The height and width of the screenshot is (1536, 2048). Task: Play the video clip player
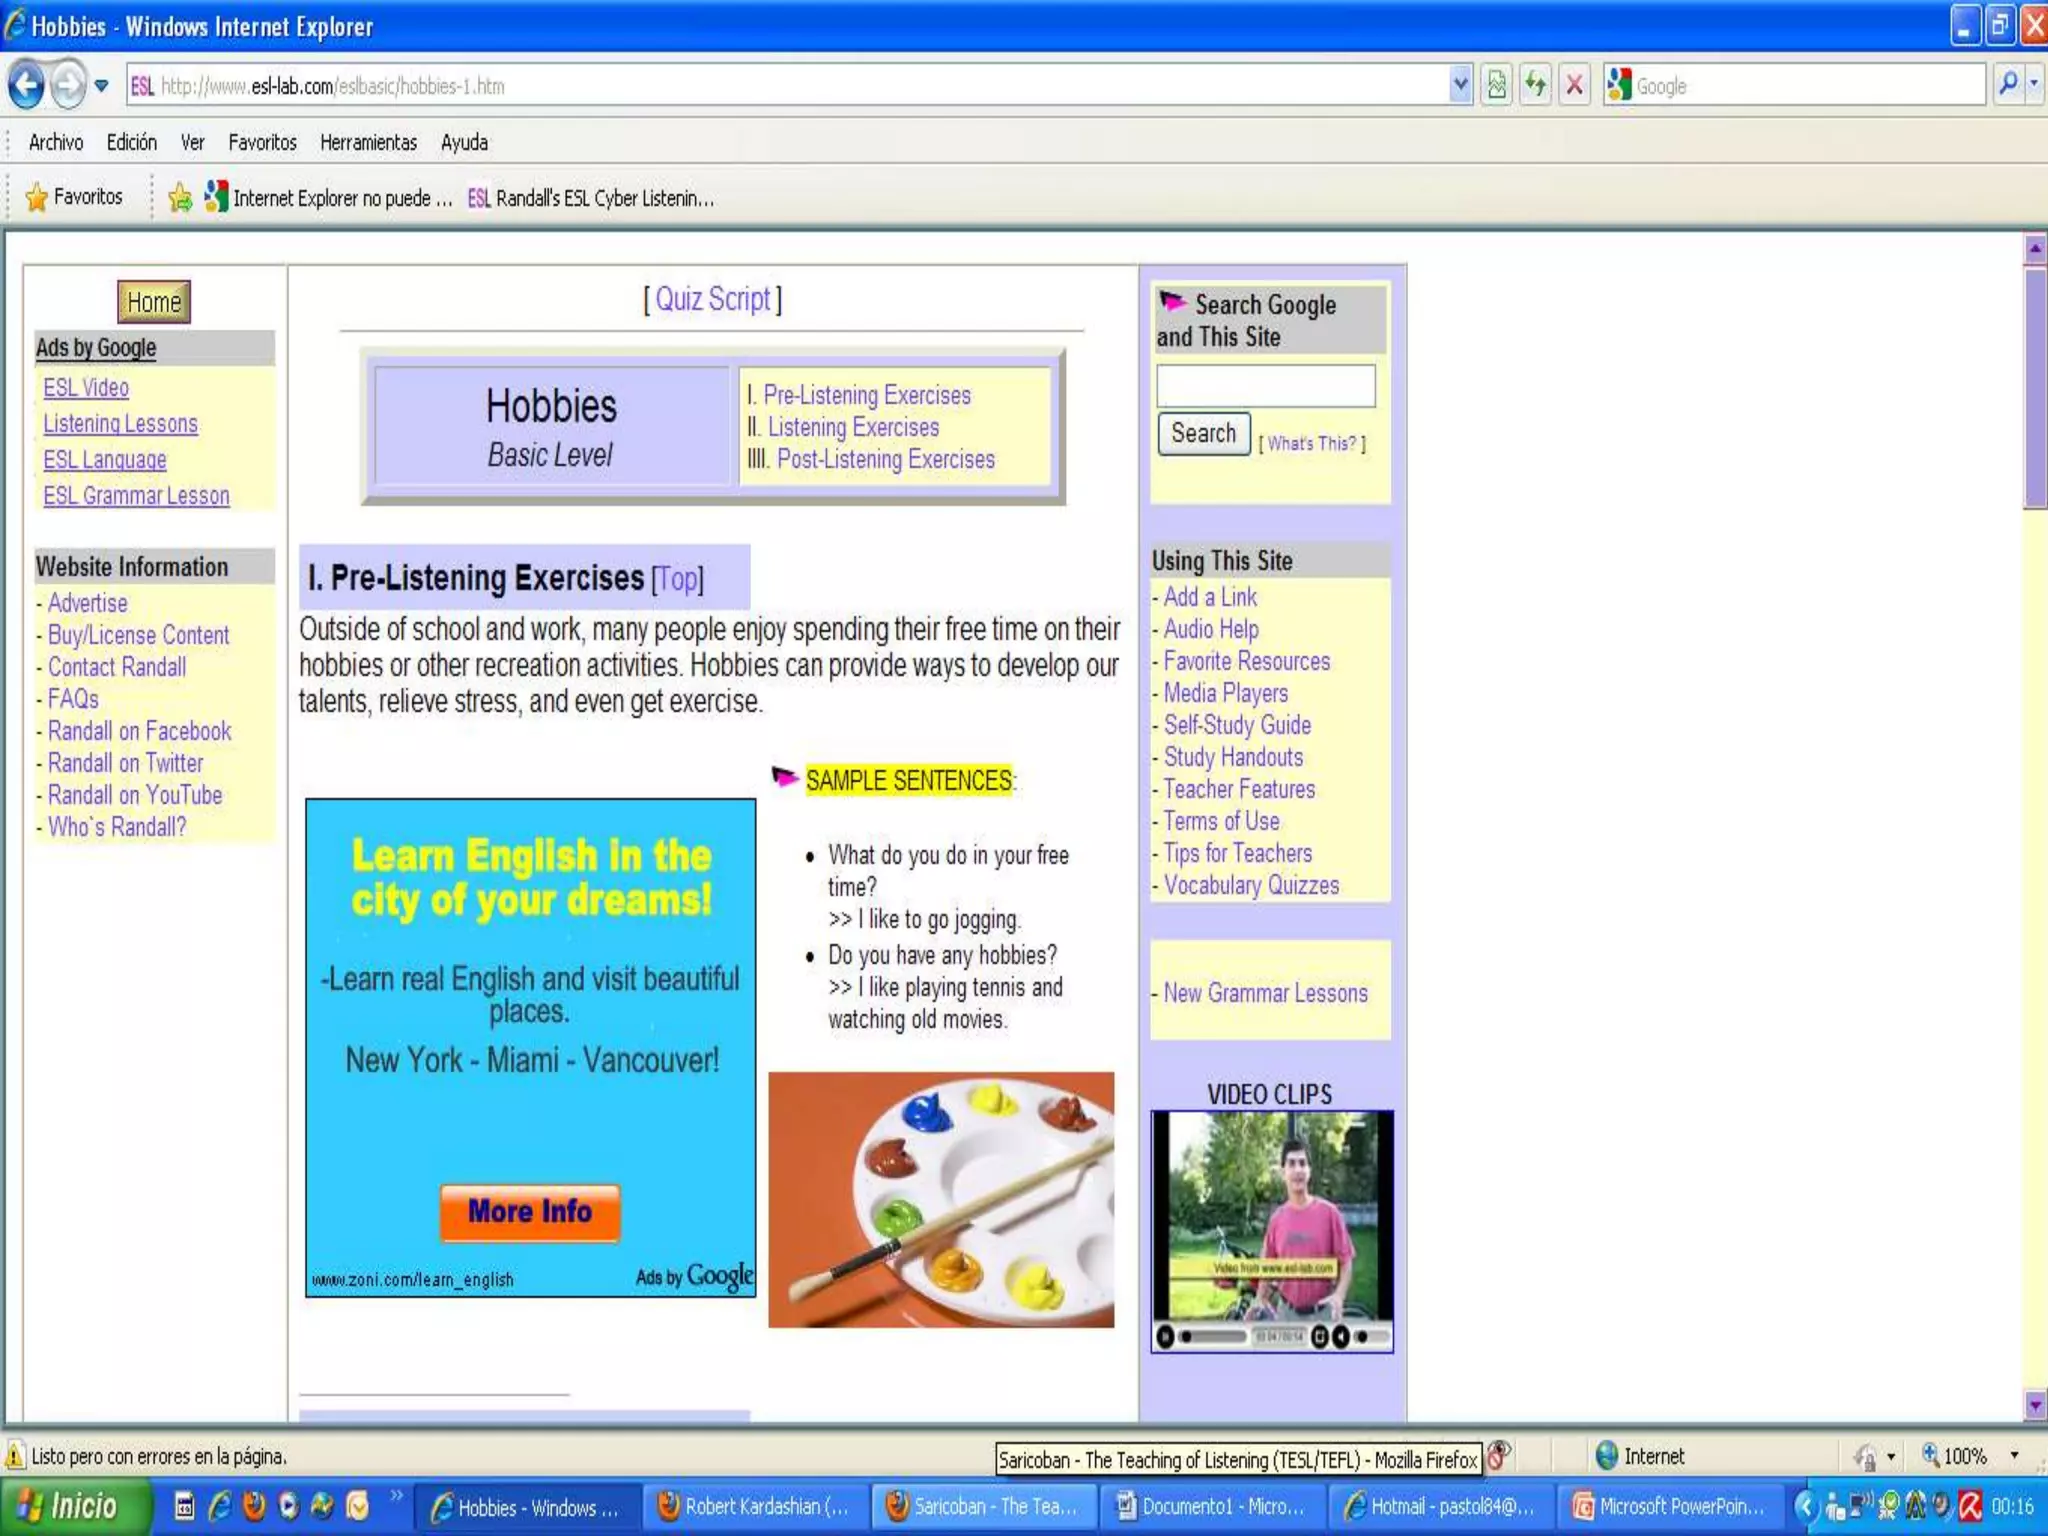point(1165,1336)
